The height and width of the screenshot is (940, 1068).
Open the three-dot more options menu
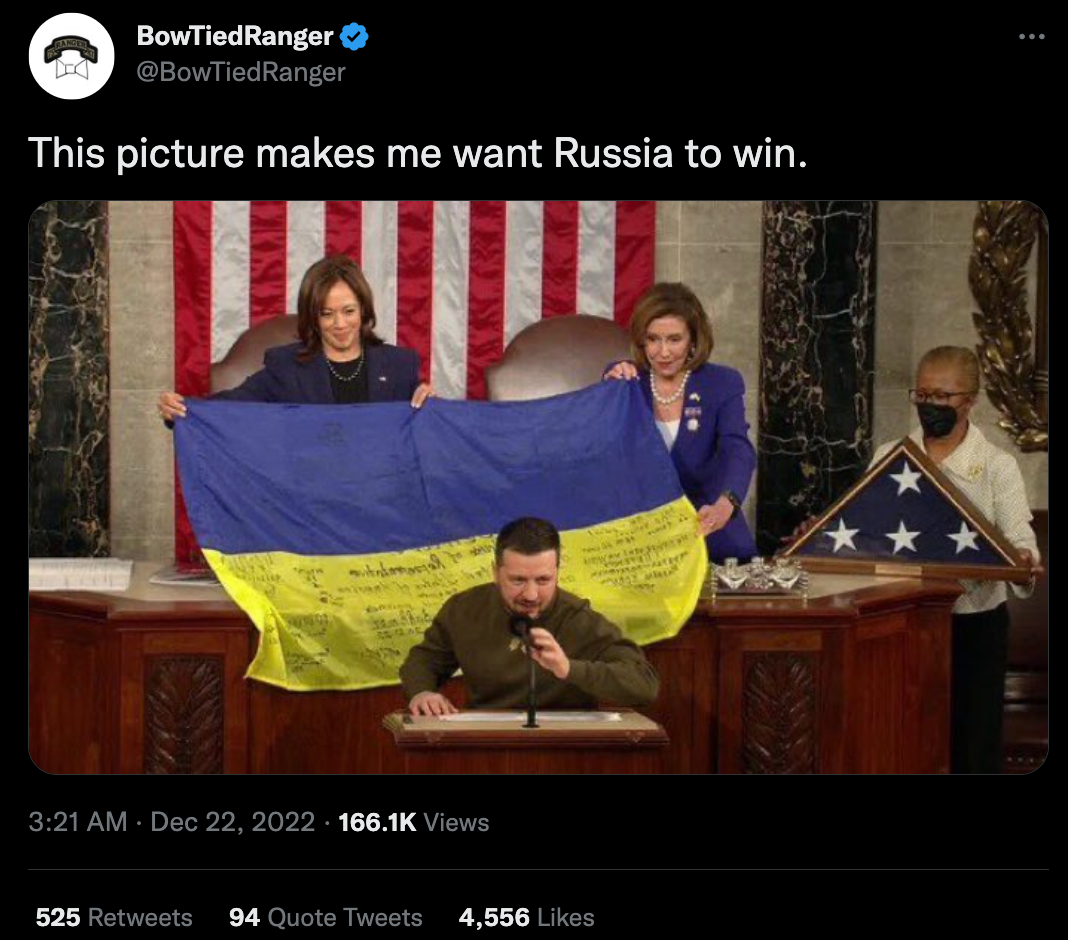(1031, 37)
